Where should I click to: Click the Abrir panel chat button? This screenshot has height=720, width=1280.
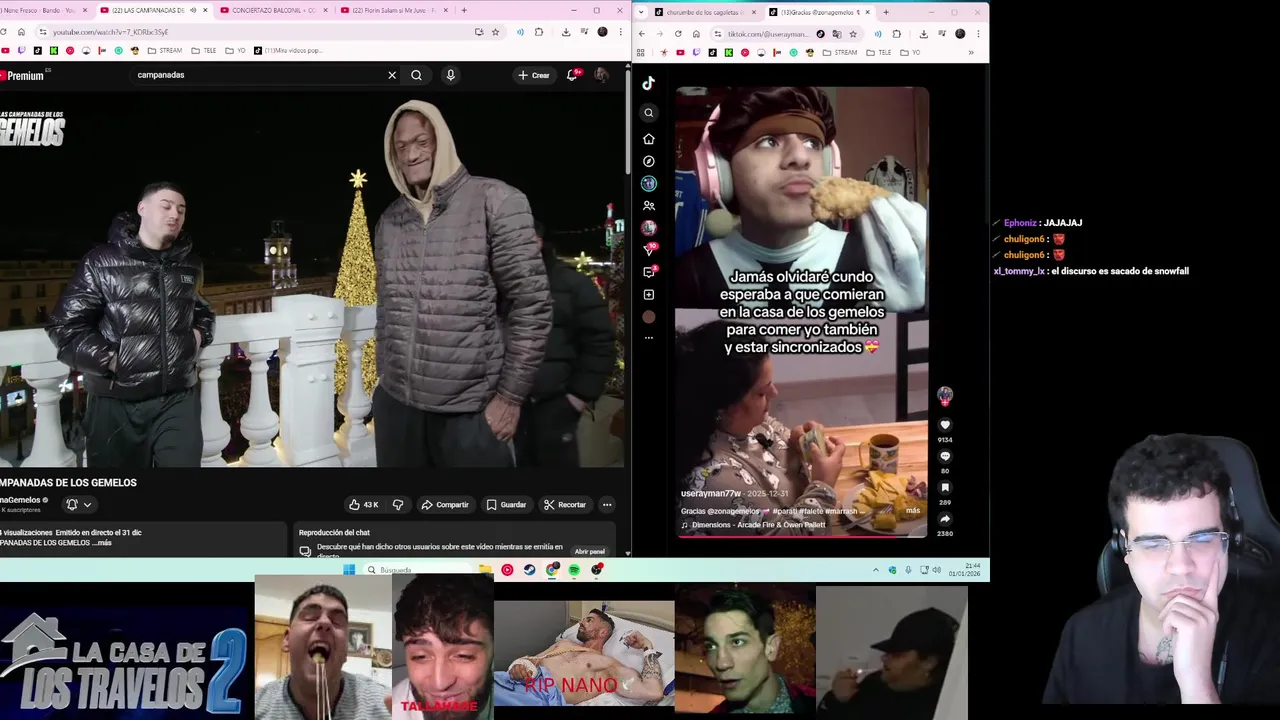(x=590, y=551)
